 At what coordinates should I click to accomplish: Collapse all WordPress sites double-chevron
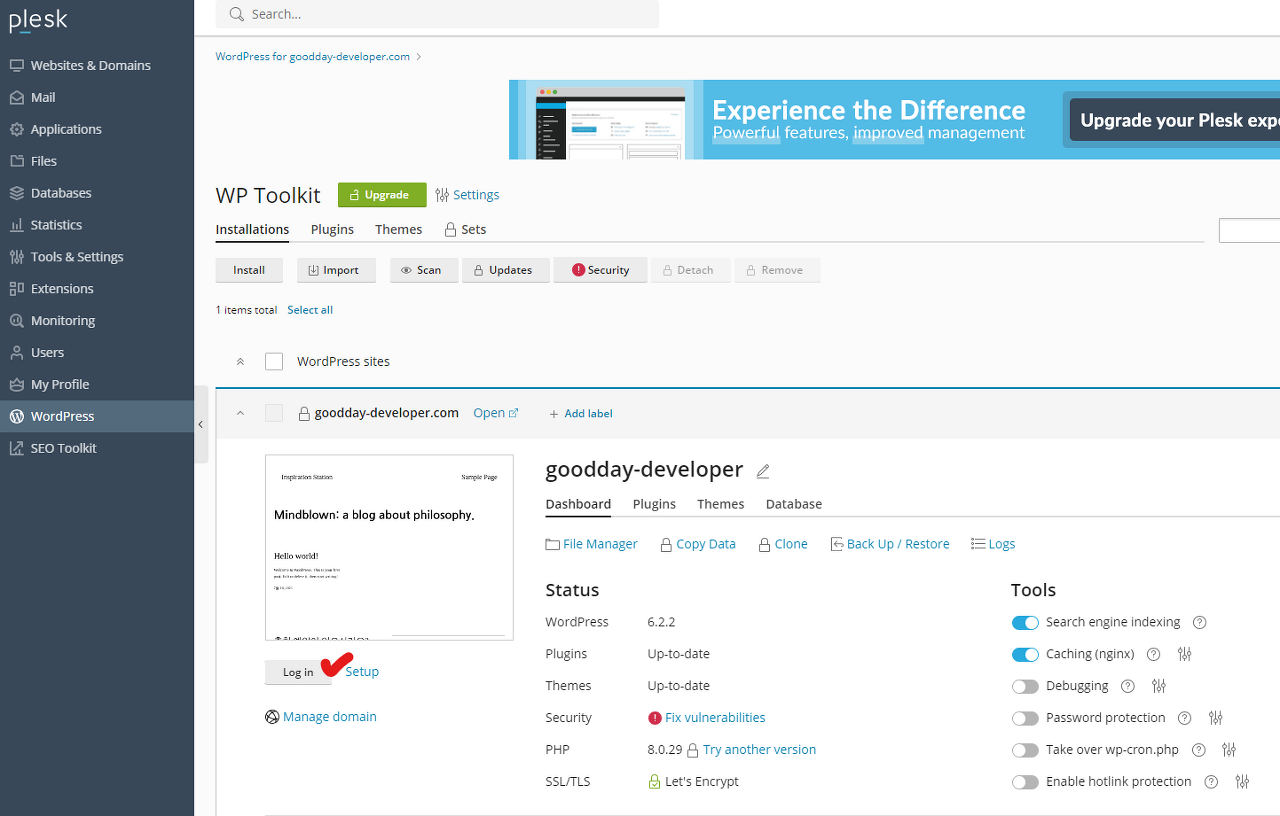click(x=240, y=361)
